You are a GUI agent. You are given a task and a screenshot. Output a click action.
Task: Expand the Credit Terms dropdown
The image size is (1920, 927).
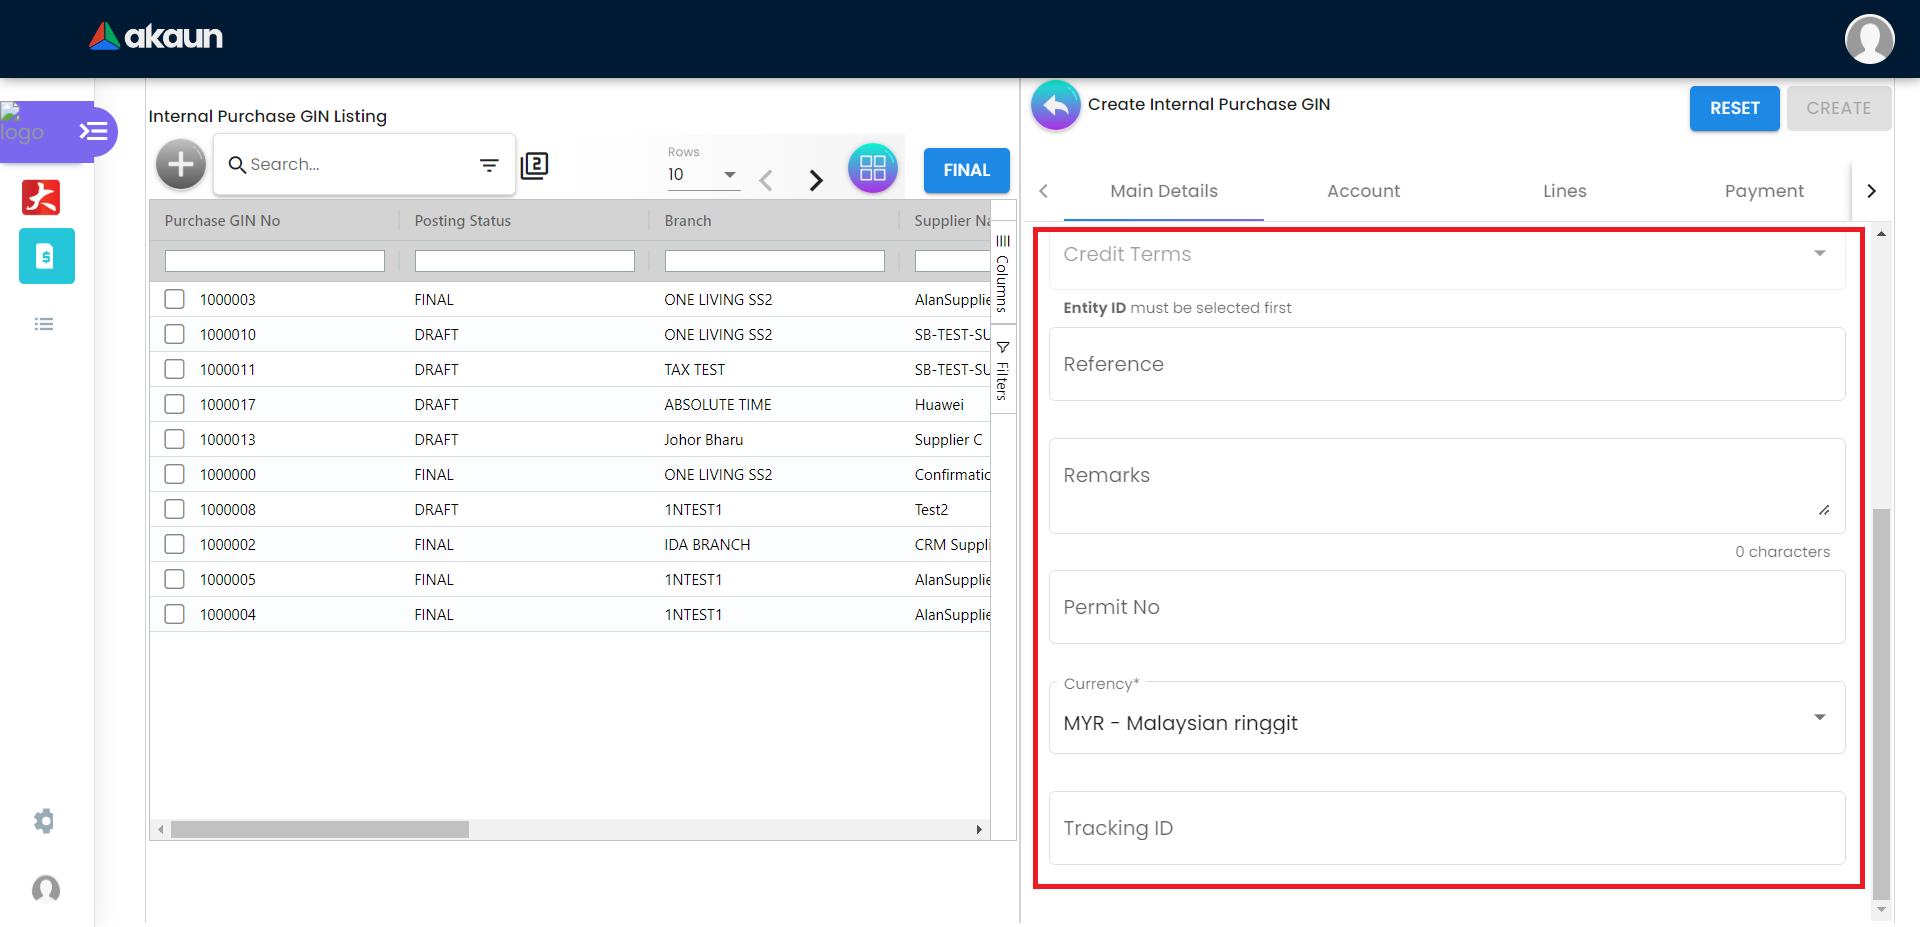pos(1819,254)
